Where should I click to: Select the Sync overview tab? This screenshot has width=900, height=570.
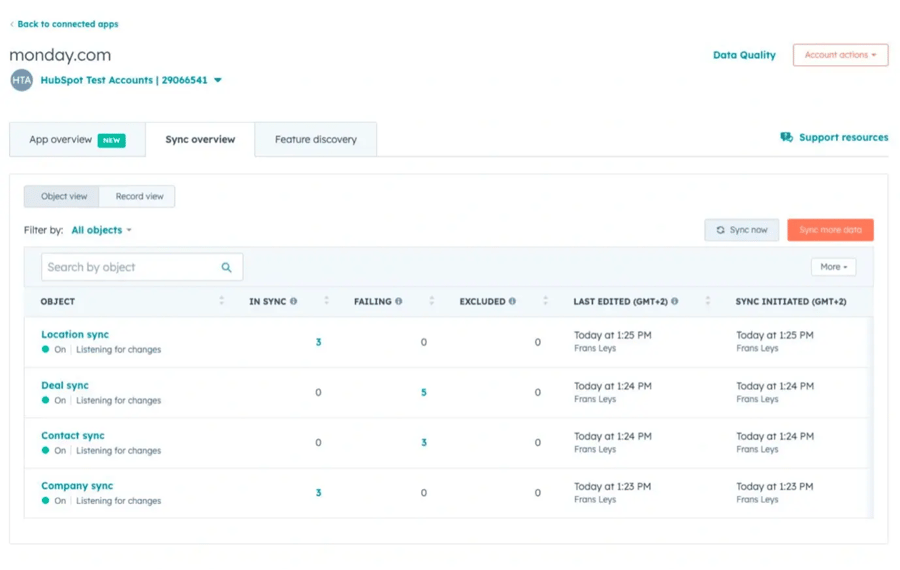click(200, 139)
